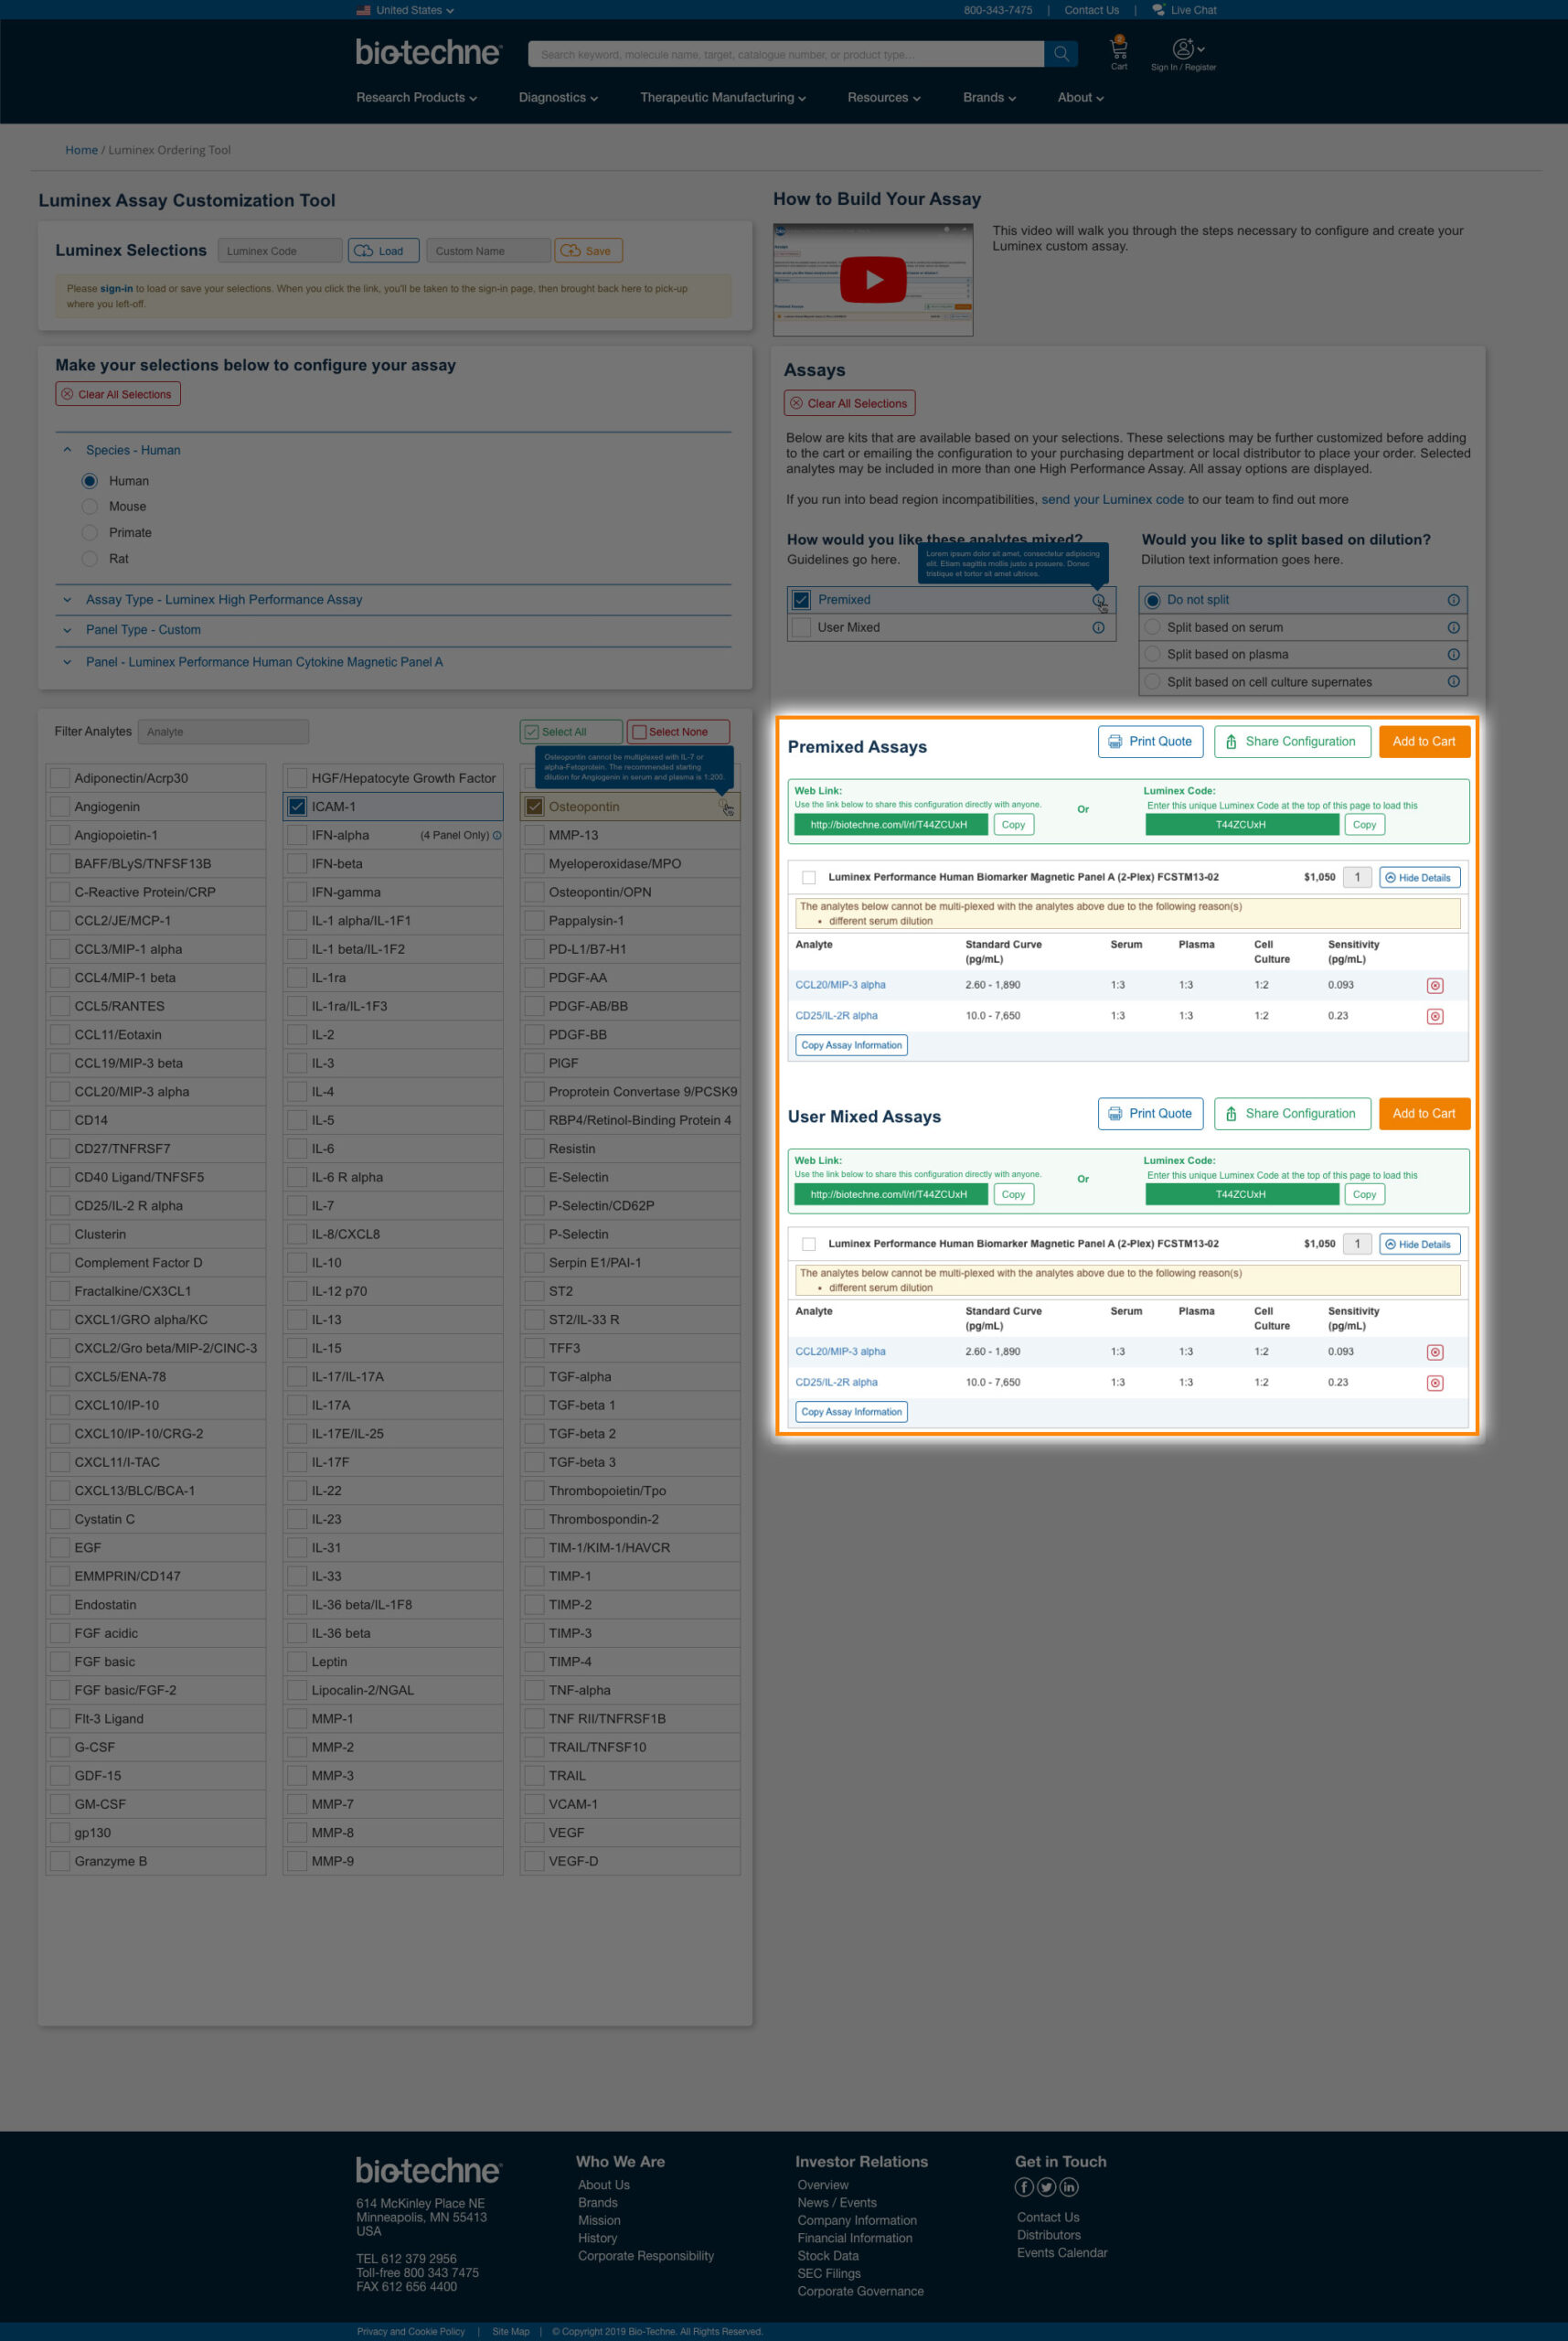The width and height of the screenshot is (1568, 2341).
Task: Click Print Quote in Premixed Assays
Action: [1150, 741]
